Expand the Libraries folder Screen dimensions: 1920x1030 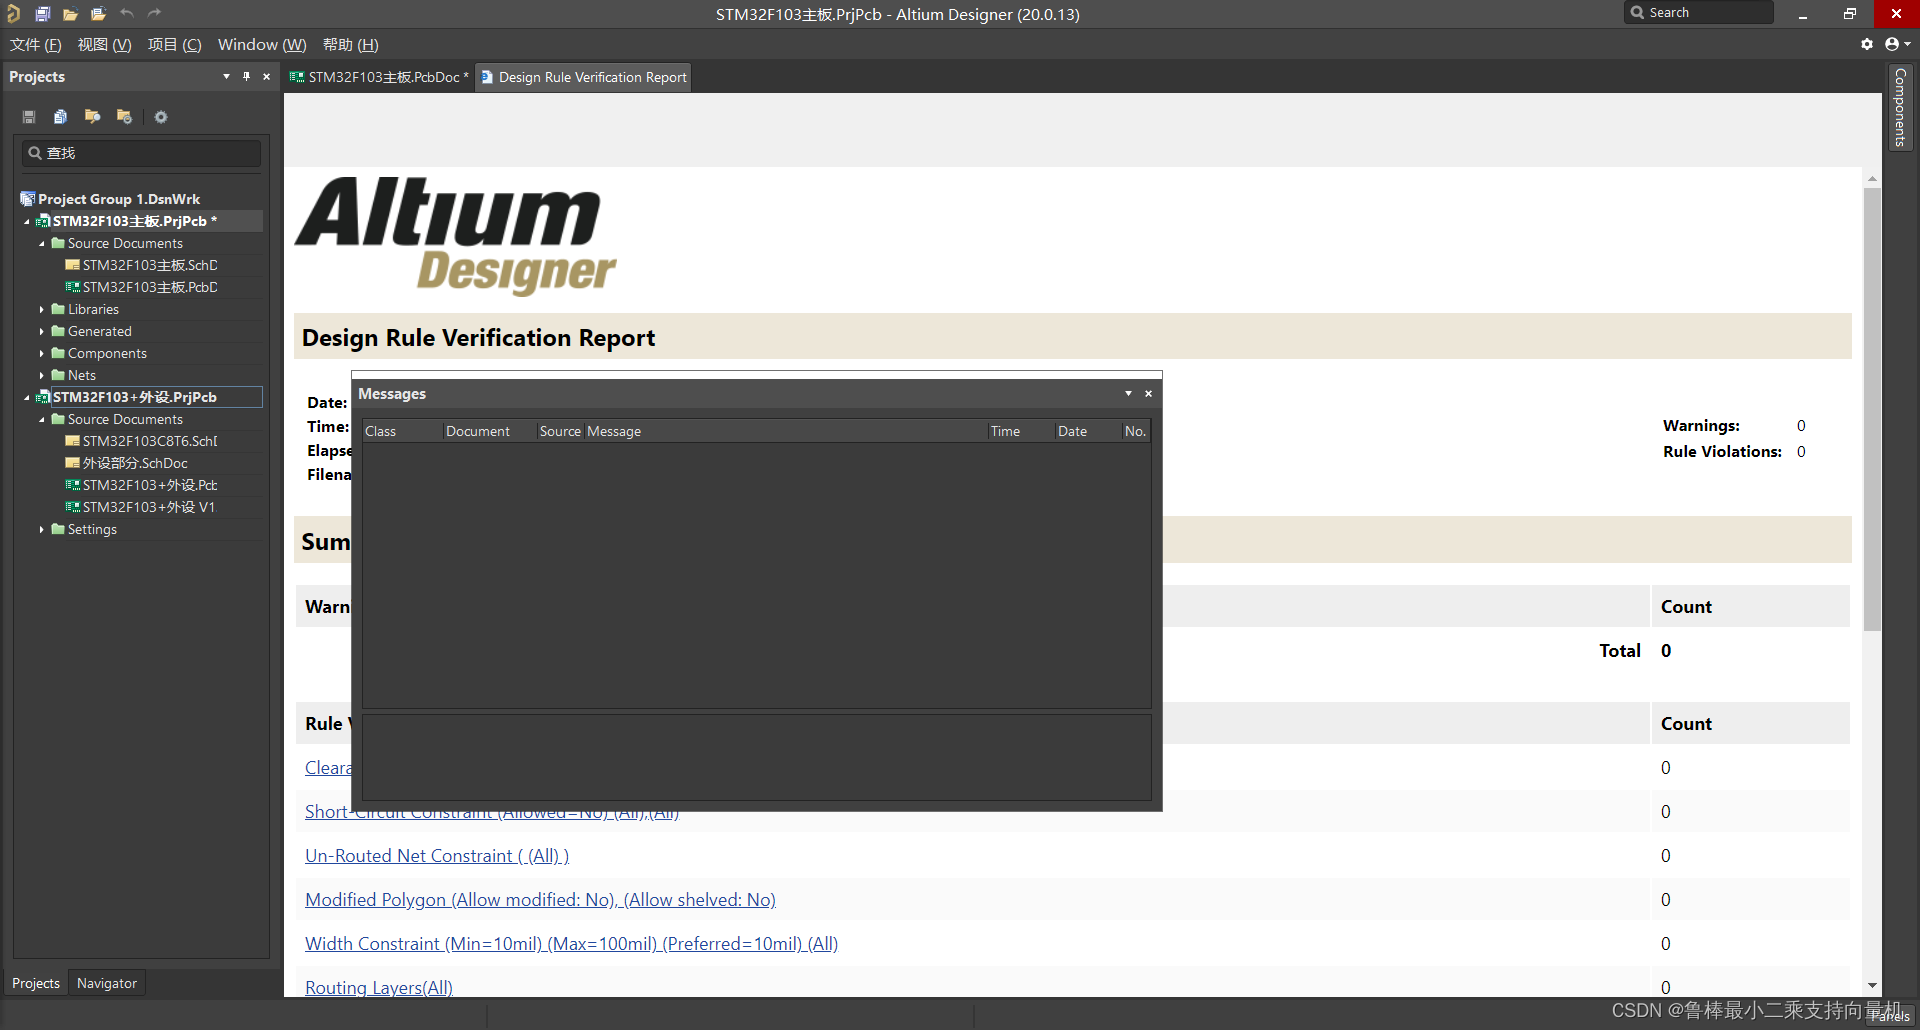(42, 309)
